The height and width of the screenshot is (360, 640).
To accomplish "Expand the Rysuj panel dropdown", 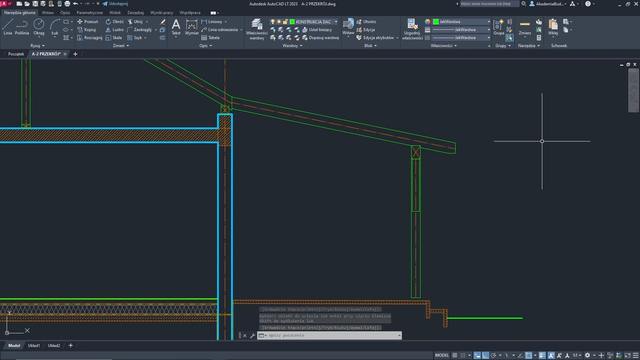I will 38,46.
